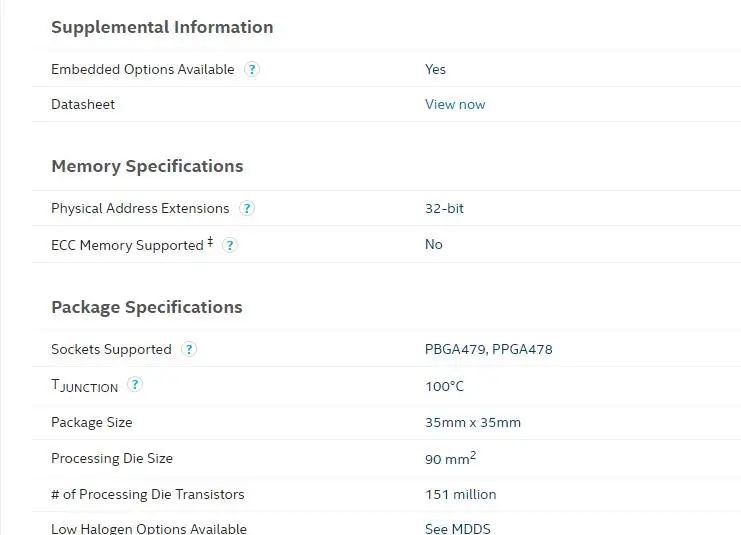741x535 pixels.
Task: Select the '32-bit' value text
Action: click(444, 209)
